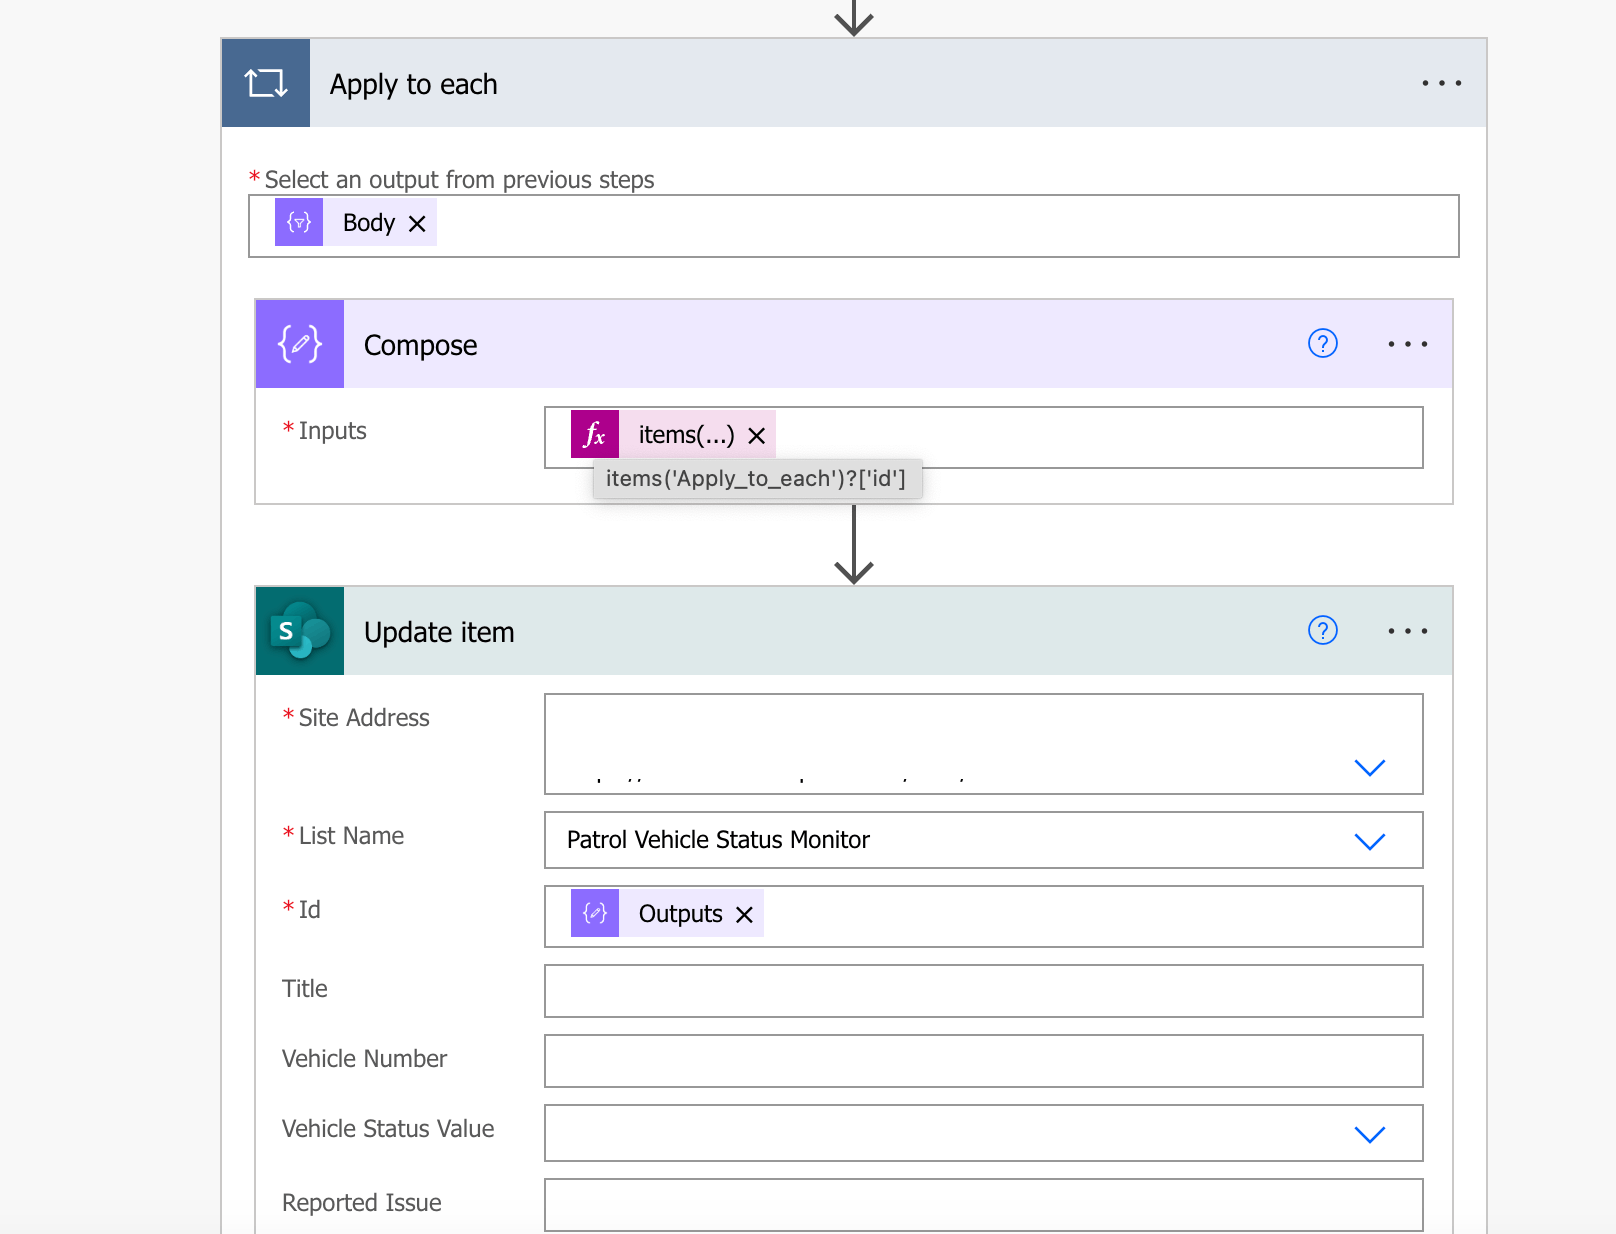This screenshot has height=1234, width=1616.
Task: Click inside the Vehicle Number field
Action: point(983,1061)
